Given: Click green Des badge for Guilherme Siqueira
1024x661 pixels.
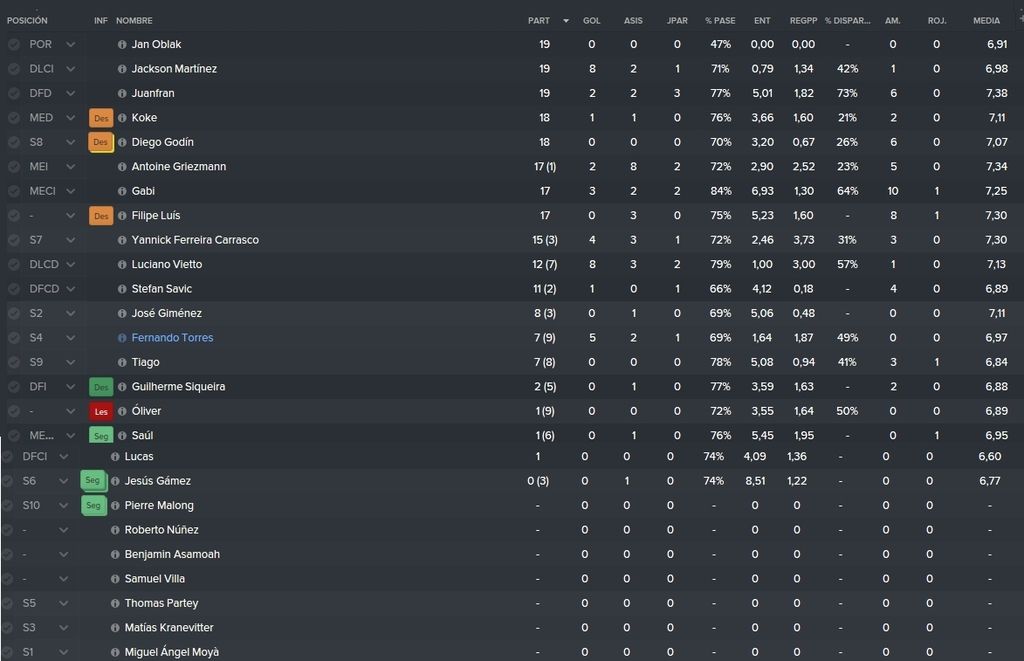Looking at the screenshot, I should coord(101,387).
